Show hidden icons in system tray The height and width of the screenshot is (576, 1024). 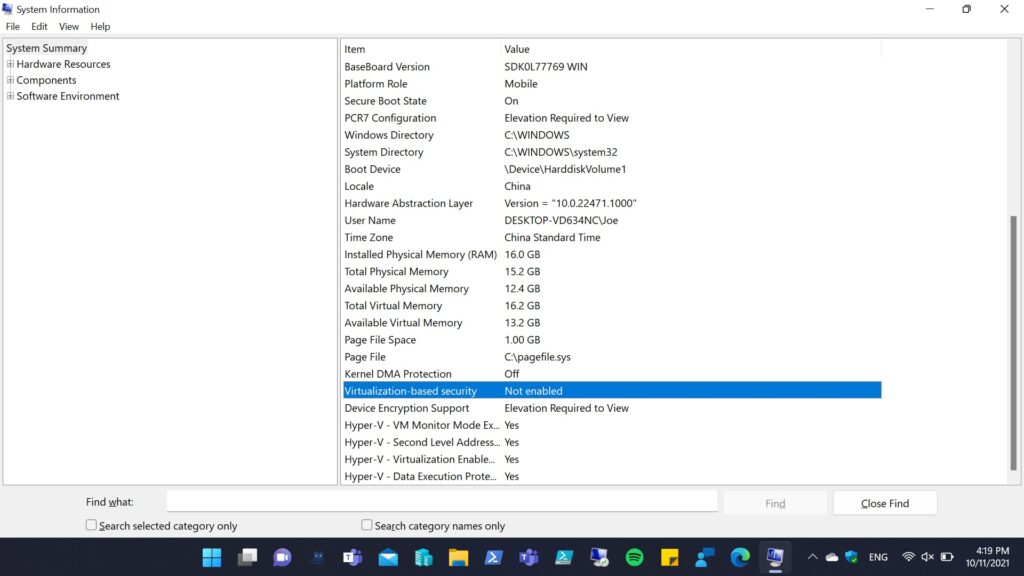pyautogui.click(x=811, y=557)
